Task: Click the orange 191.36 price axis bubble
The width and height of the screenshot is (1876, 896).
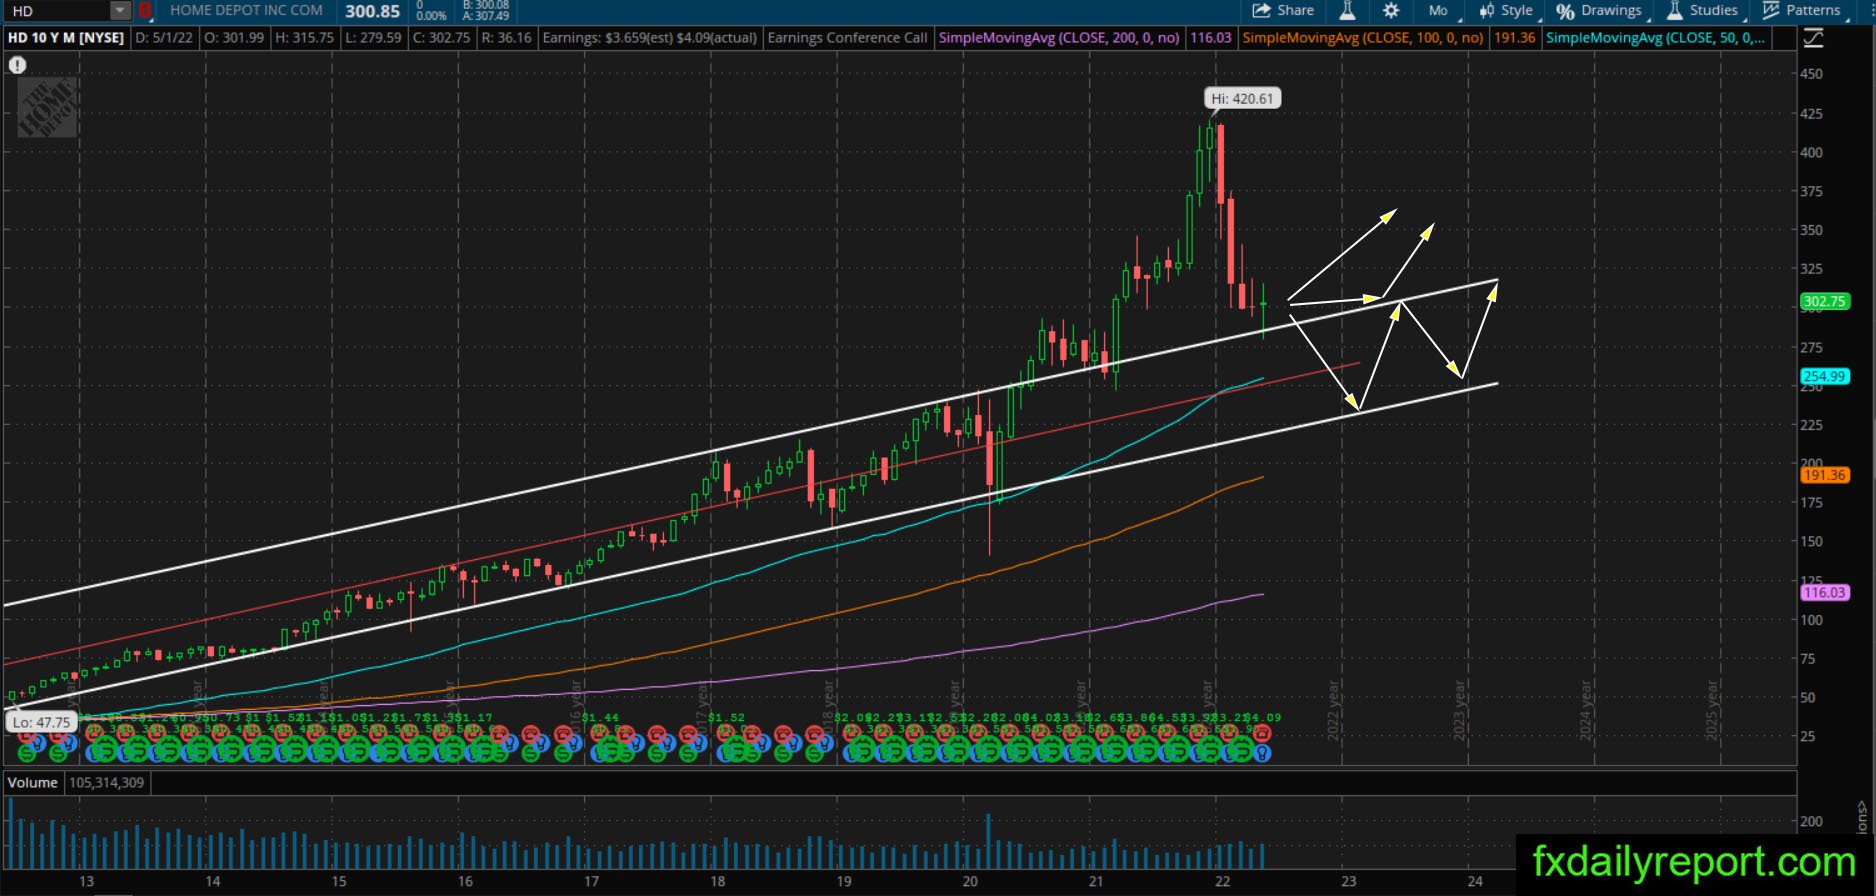Action: point(1824,475)
